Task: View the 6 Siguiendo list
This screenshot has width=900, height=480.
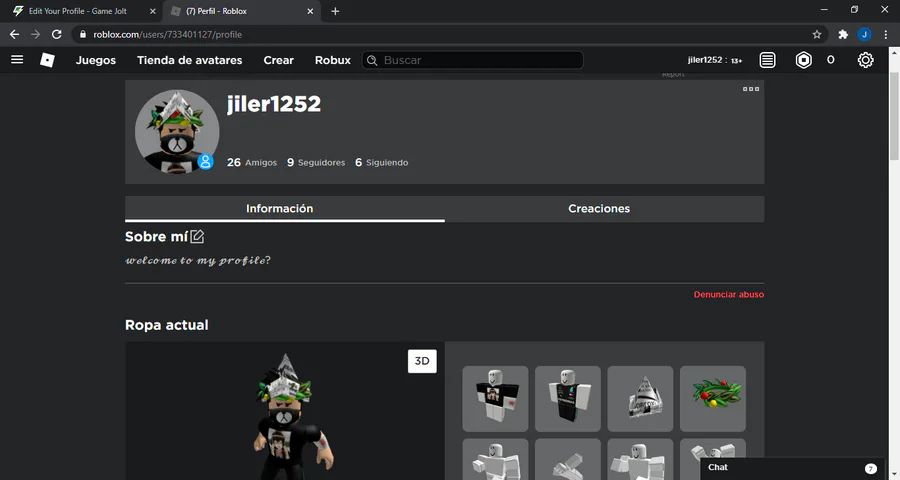Action: tap(382, 162)
